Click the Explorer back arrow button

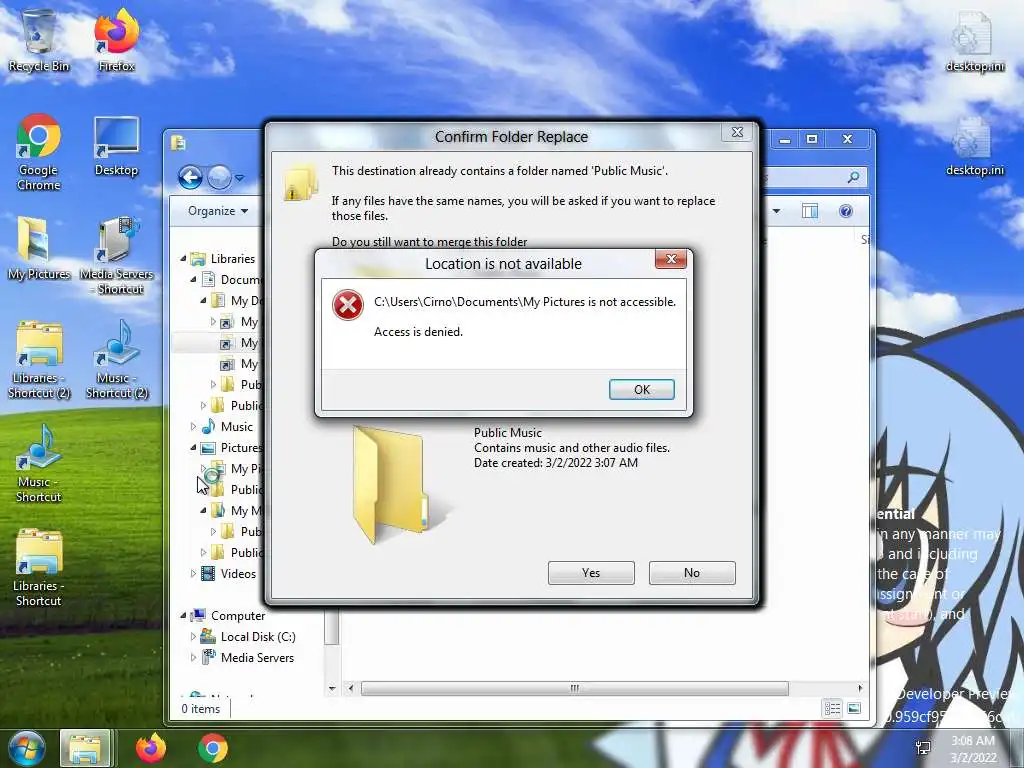(191, 177)
